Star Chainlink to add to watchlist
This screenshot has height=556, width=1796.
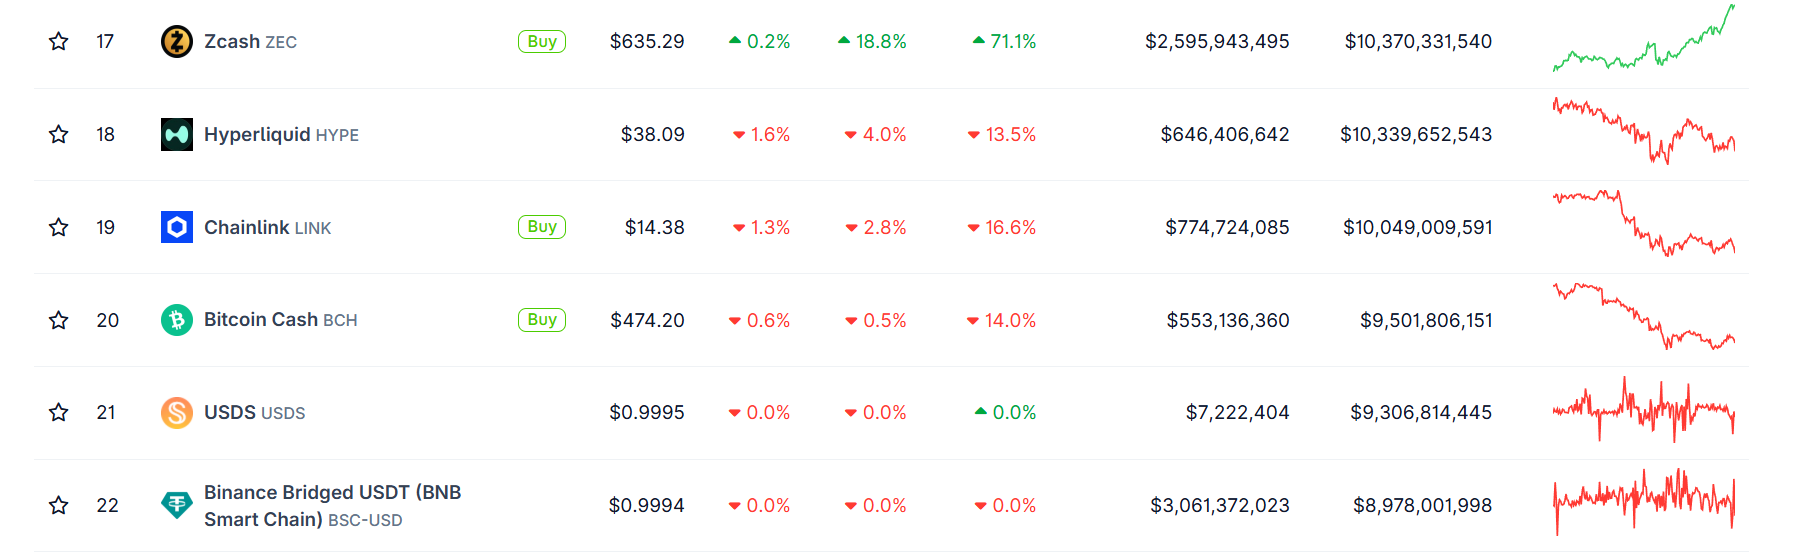[x=59, y=227]
